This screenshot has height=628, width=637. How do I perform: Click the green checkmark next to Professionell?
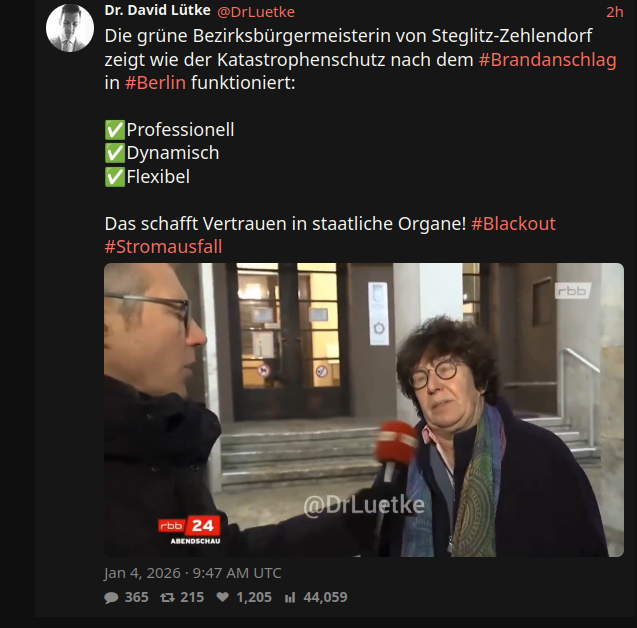[115, 130]
